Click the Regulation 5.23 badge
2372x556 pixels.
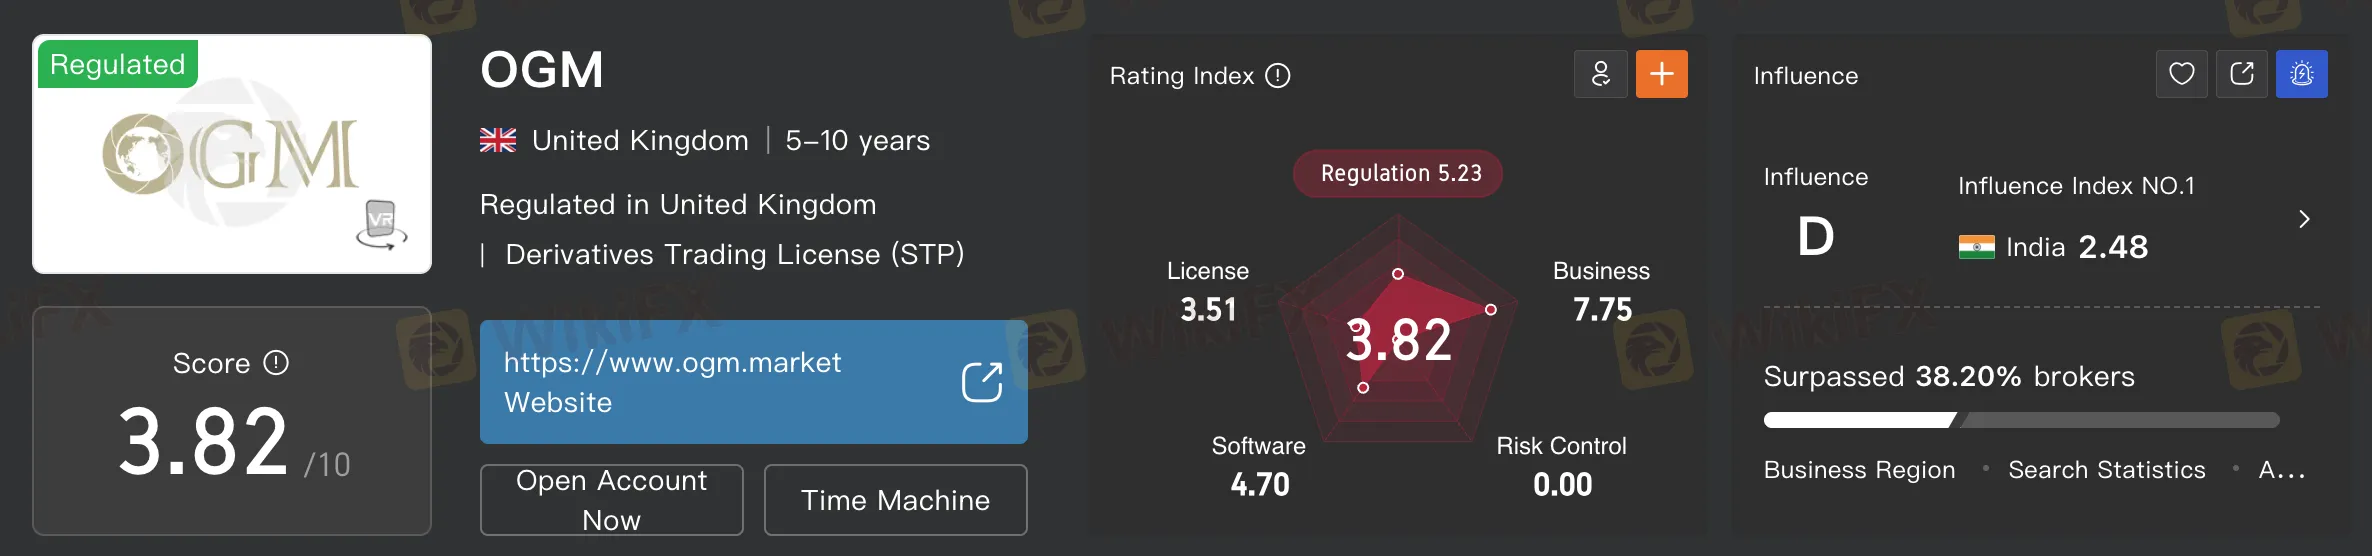pyautogui.click(x=1400, y=174)
